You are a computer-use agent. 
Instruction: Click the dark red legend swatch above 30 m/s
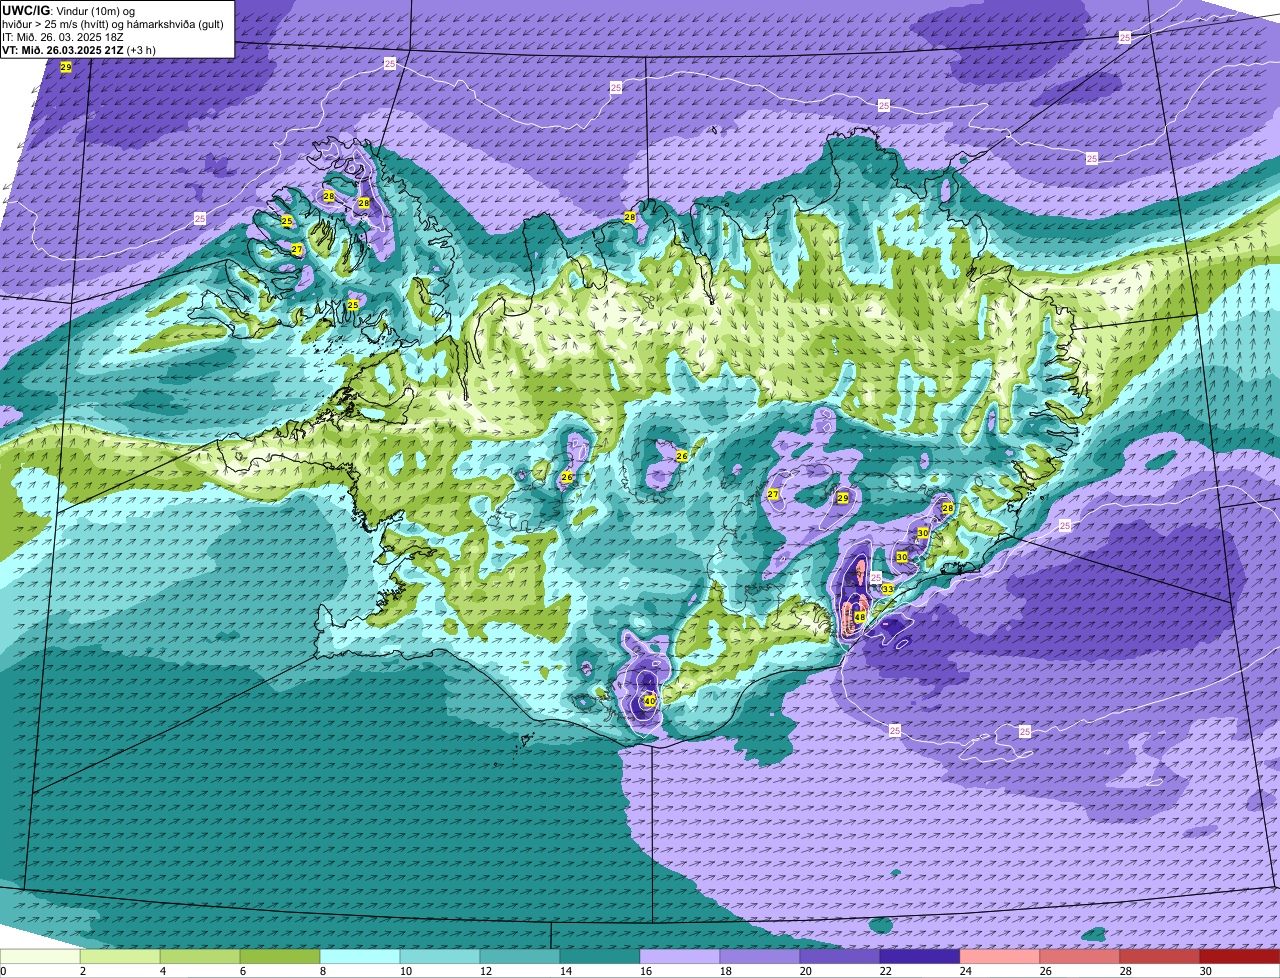pos(1240,956)
